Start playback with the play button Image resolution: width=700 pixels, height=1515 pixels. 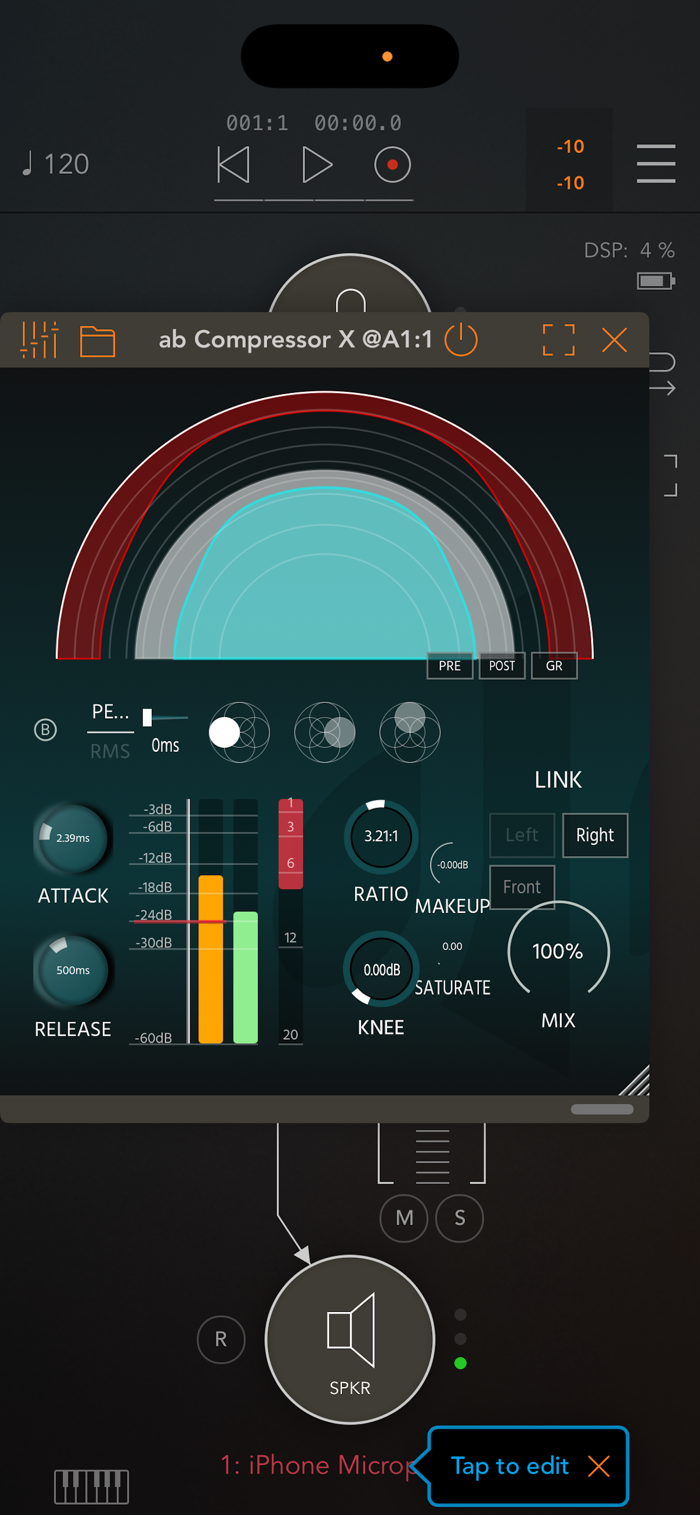[316, 165]
